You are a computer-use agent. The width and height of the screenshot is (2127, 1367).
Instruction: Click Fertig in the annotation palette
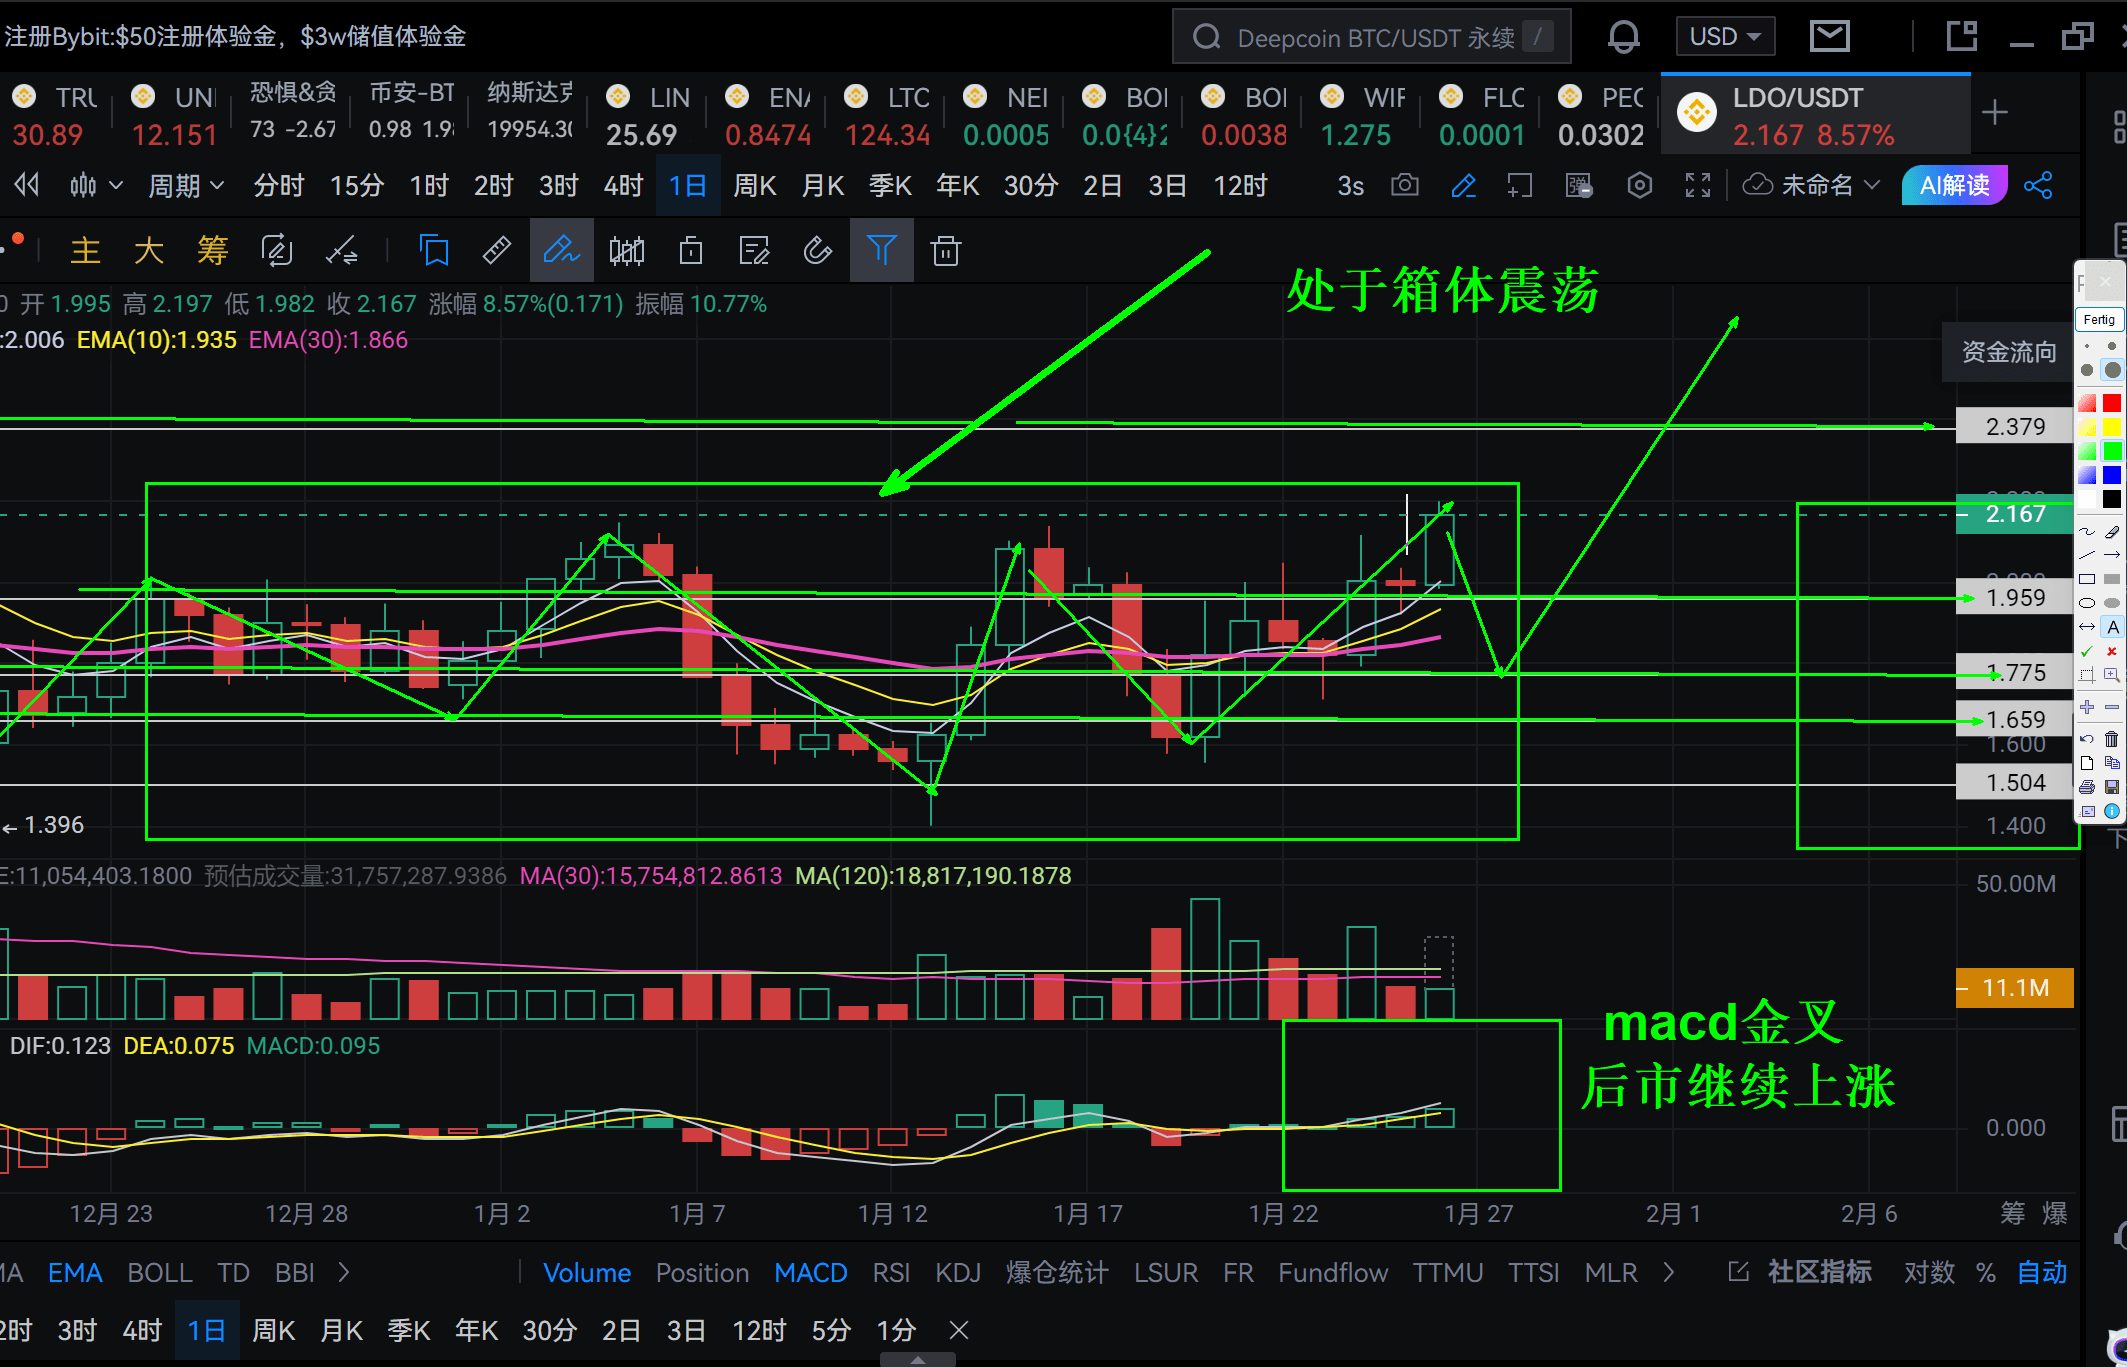pyautogui.click(x=2099, y=320)
